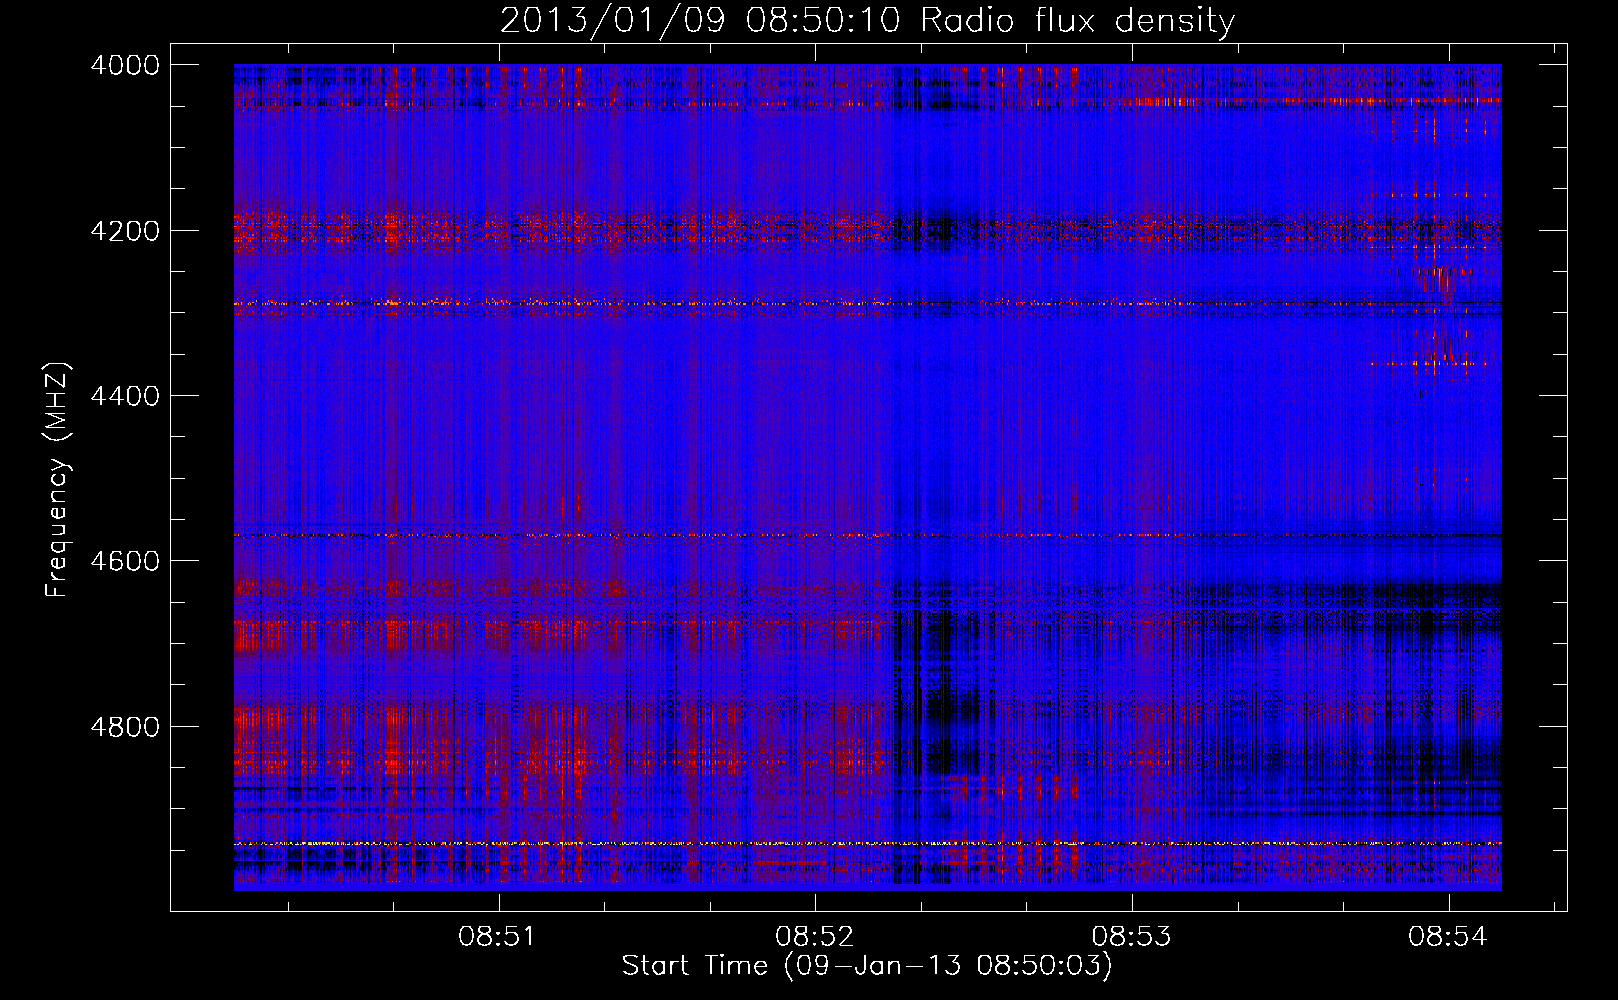Select the 4200 frequency tick label
The height and width of the screenshot is (1000, 1618).
pos(125,231)
